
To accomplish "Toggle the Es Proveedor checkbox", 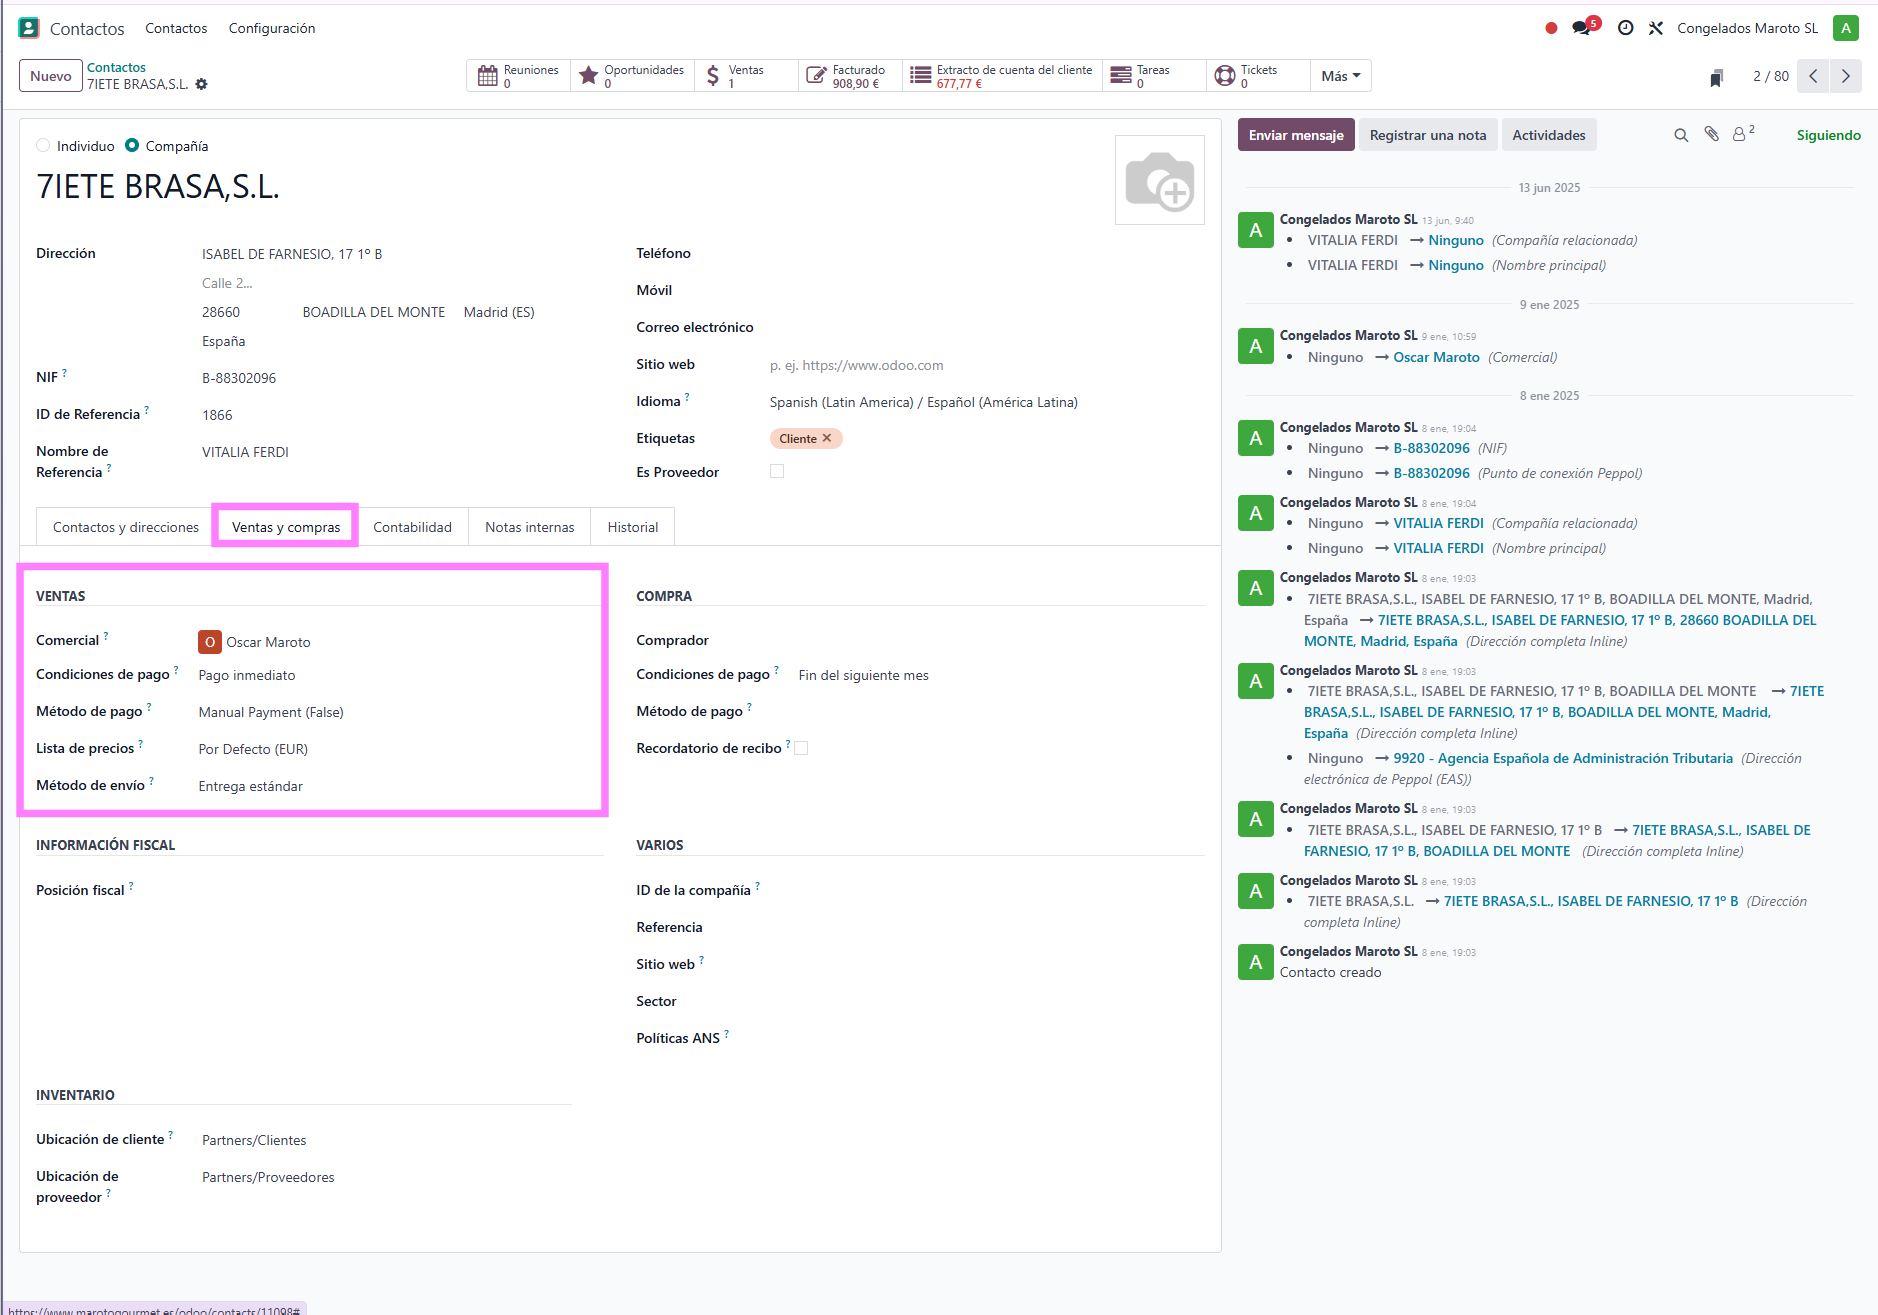I will click(777, 471).
